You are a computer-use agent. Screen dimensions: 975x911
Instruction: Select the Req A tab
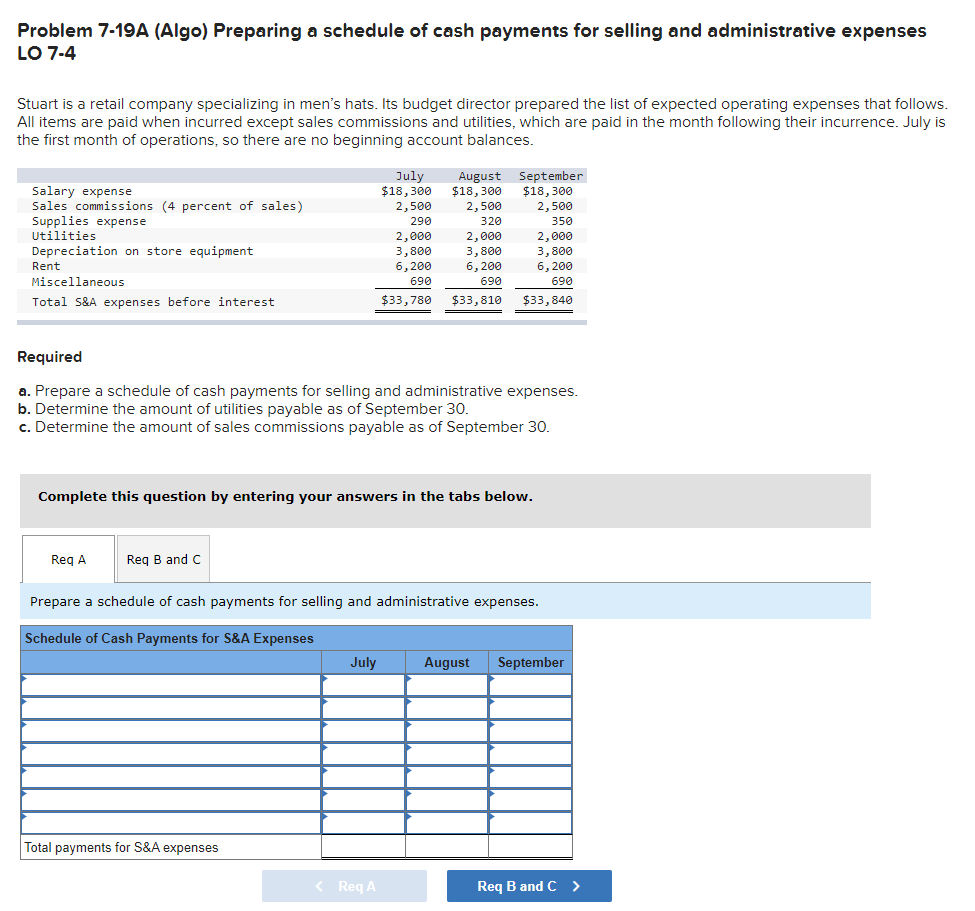pyautogui.click(x=67, y=559)
